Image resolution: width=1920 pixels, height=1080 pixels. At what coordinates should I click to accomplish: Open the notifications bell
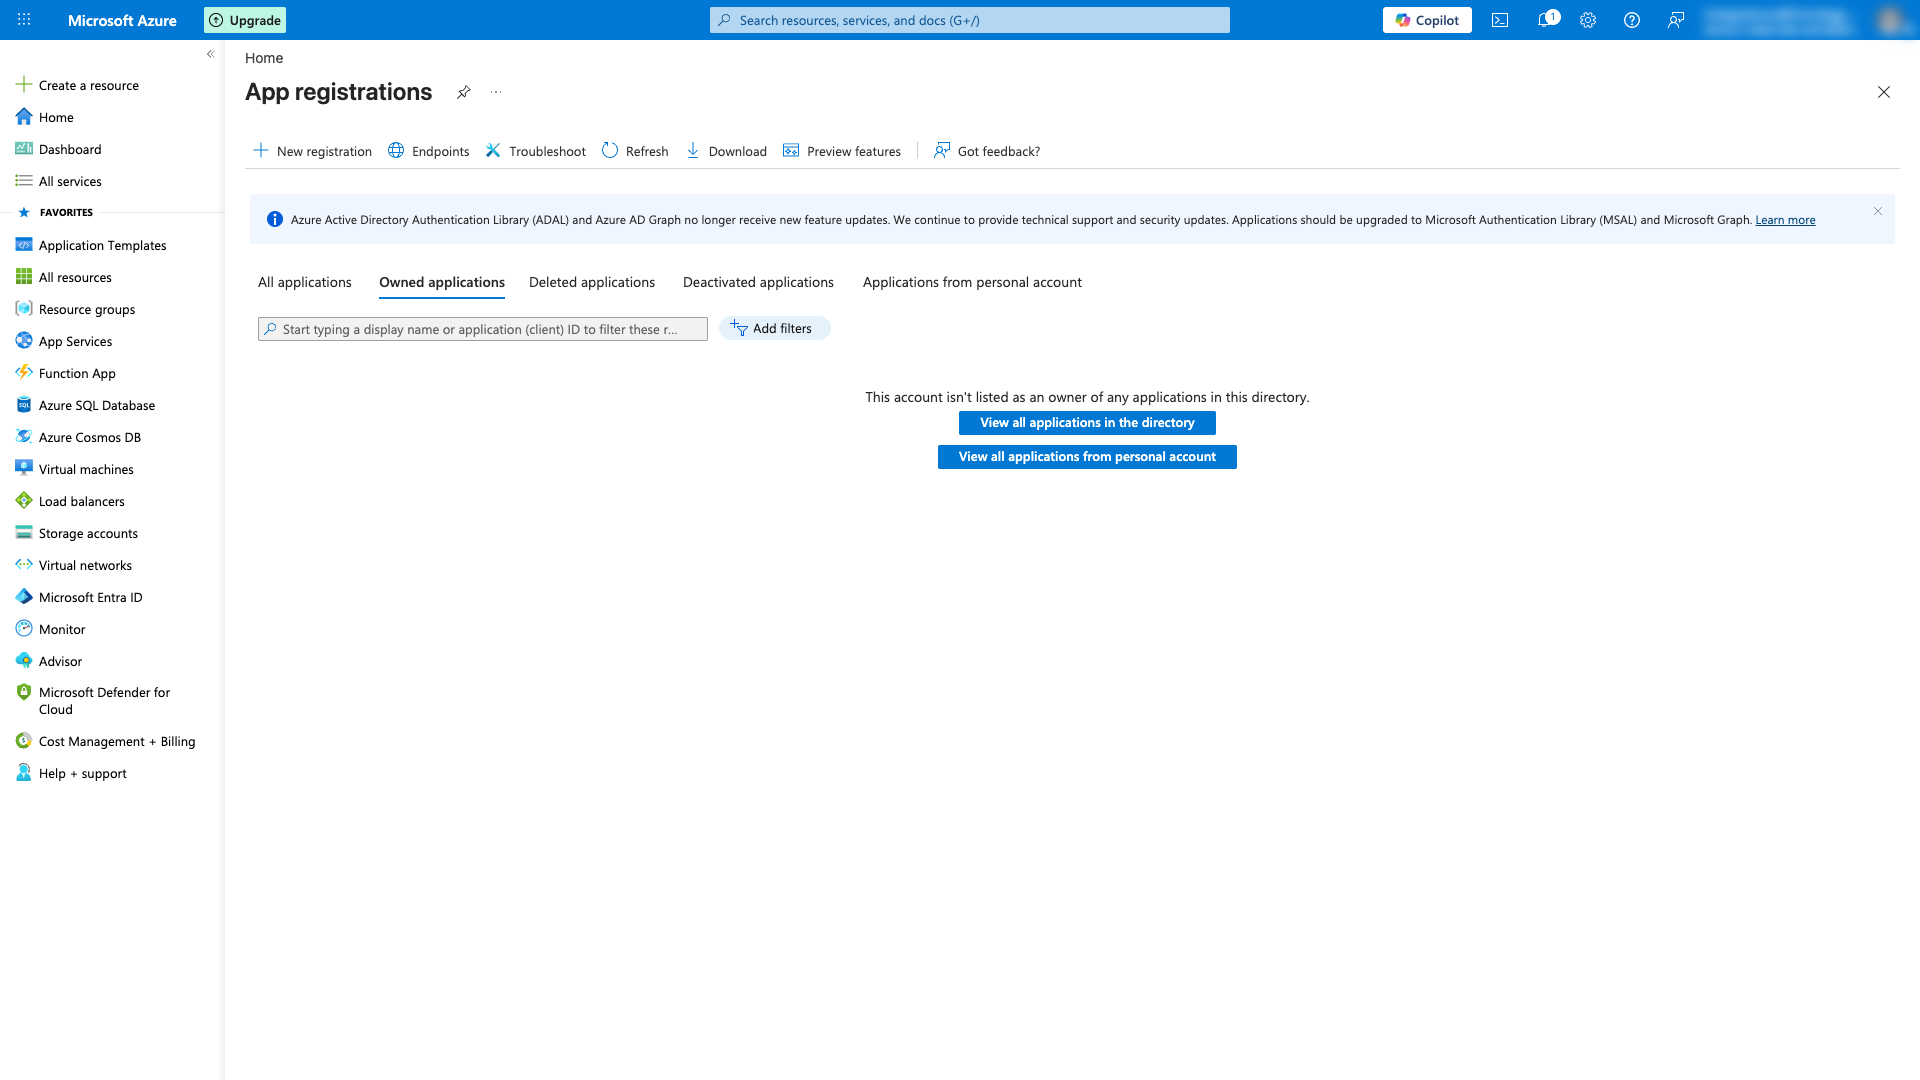tap(1545, 20)
